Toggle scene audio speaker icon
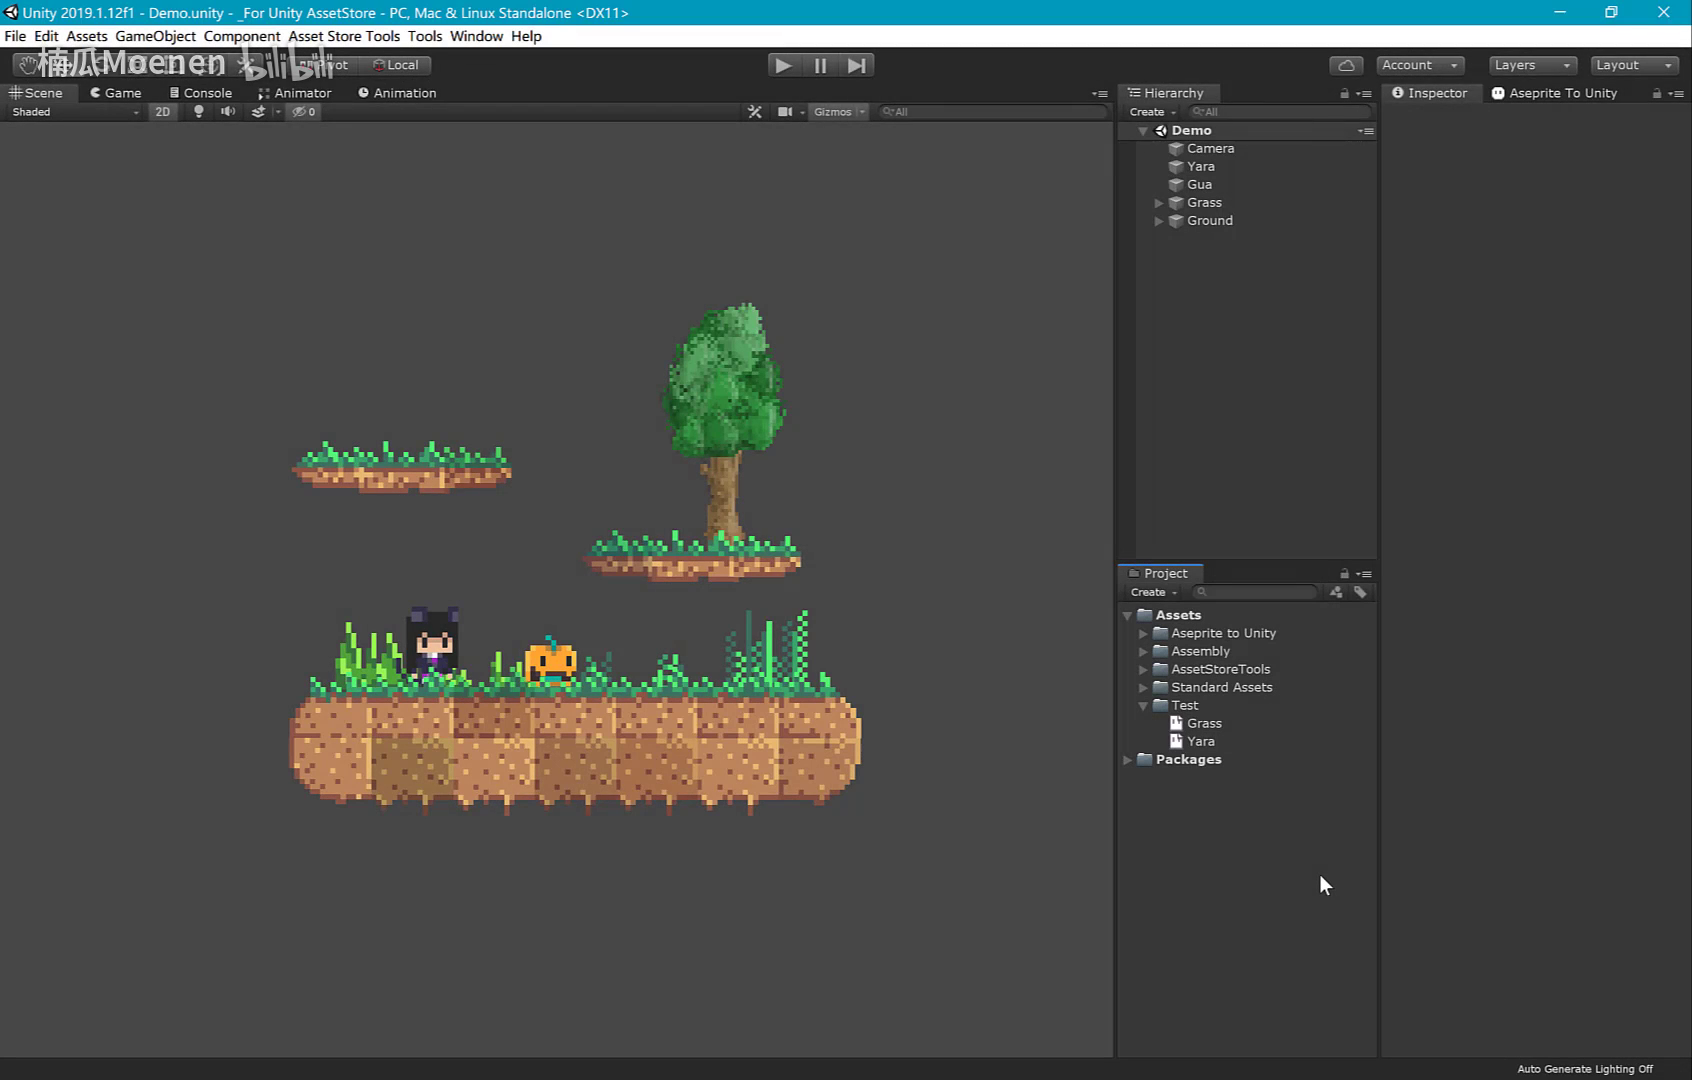 click(x=228, y=112)
